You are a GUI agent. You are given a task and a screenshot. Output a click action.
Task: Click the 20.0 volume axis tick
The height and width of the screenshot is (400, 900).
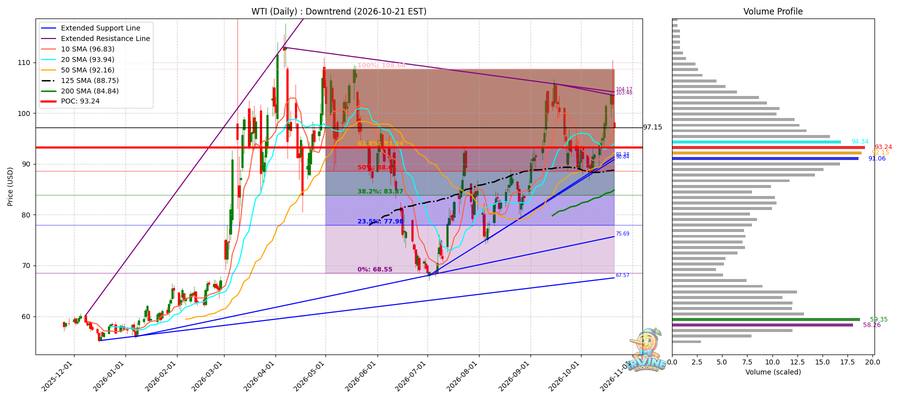click(872, 362)
